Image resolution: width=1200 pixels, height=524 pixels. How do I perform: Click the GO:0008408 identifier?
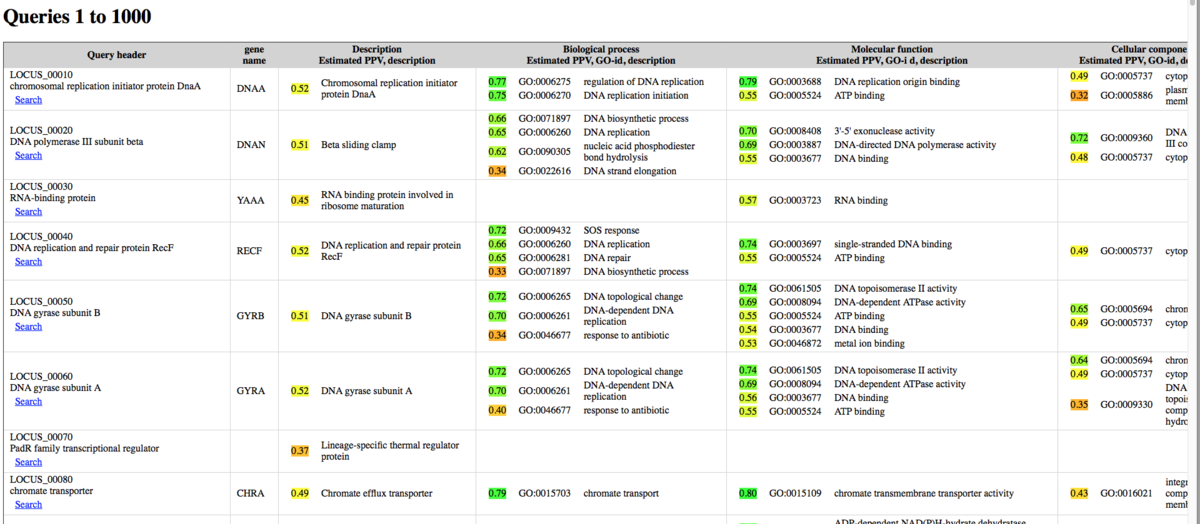pyautogui.click(x=795, y=131)
